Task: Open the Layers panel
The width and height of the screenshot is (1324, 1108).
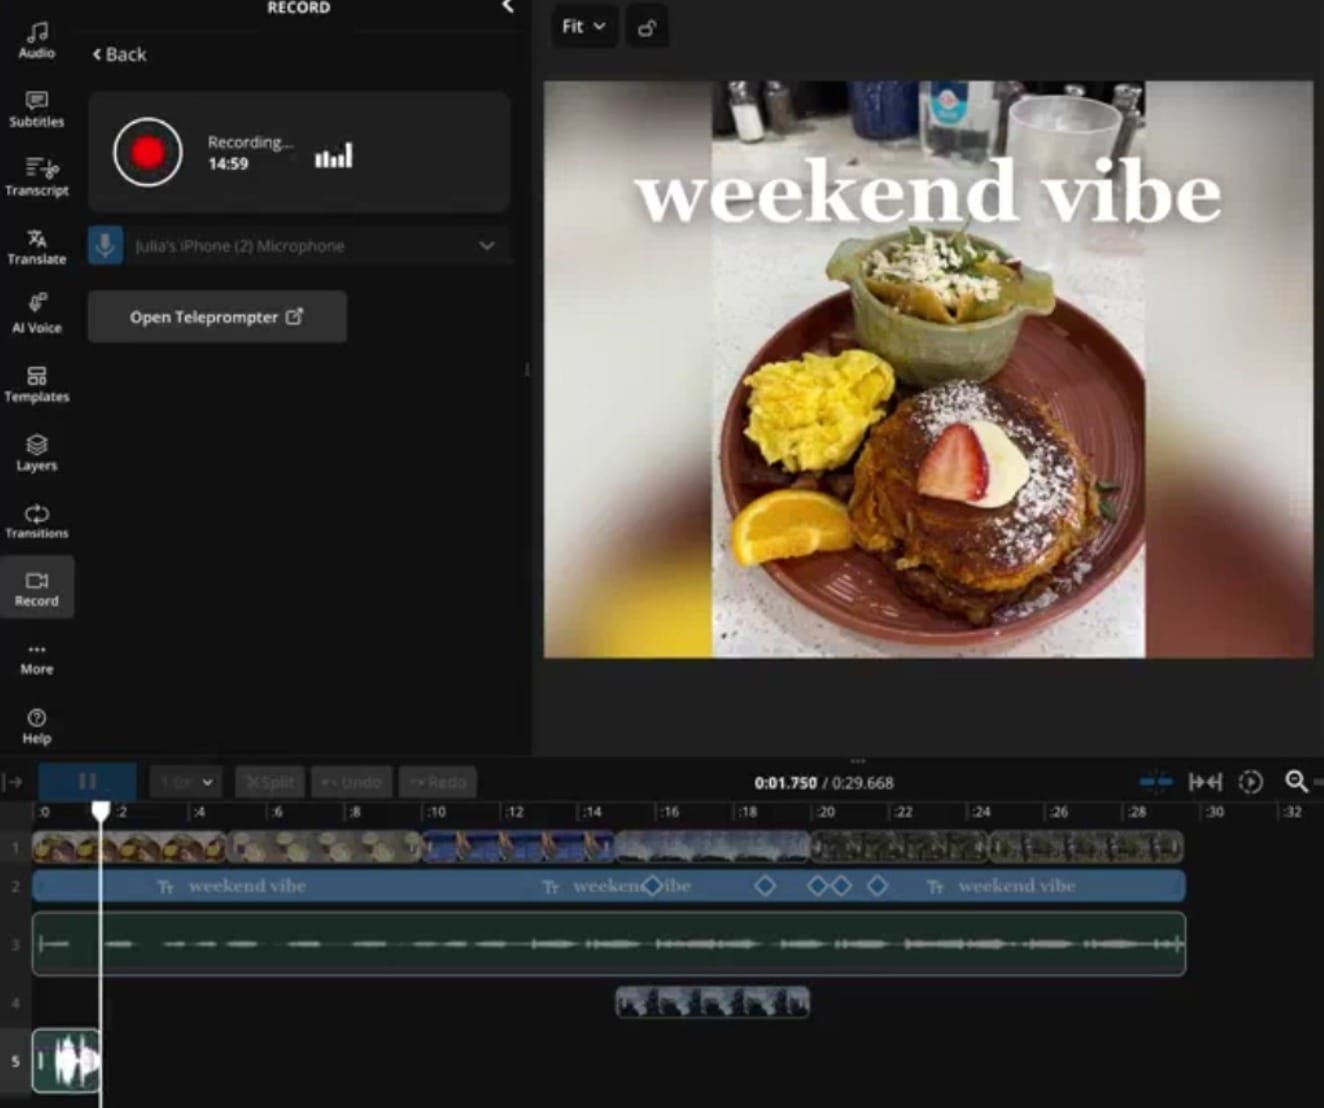Action: pos(37,452)
